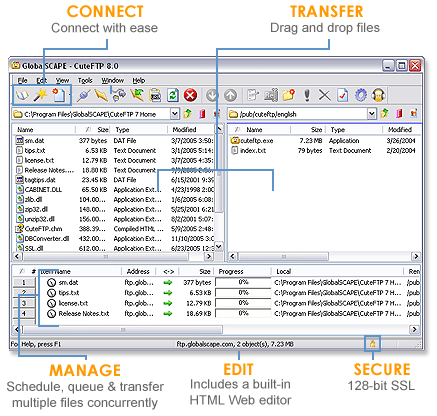Click the green Refresh arrows icon
The width and height of the screenshot is (437, 416).
[x=173, y=96]
